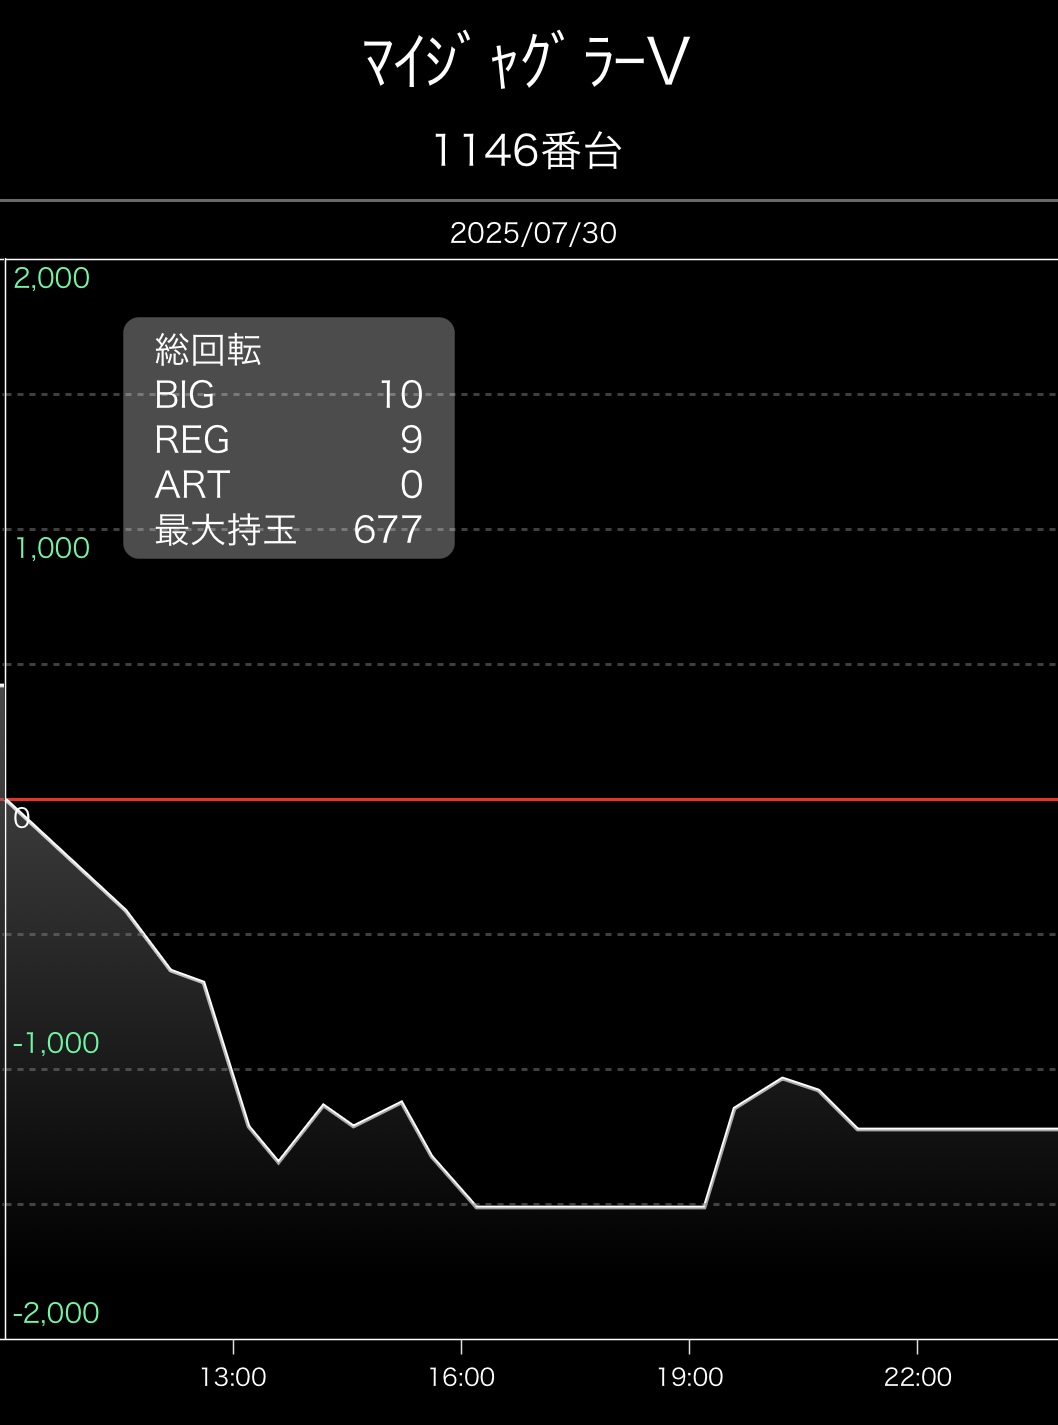This screenshot has height=1425, width=1058.
Task: Click the date 2025/07/30
Action: pos(533,233)
